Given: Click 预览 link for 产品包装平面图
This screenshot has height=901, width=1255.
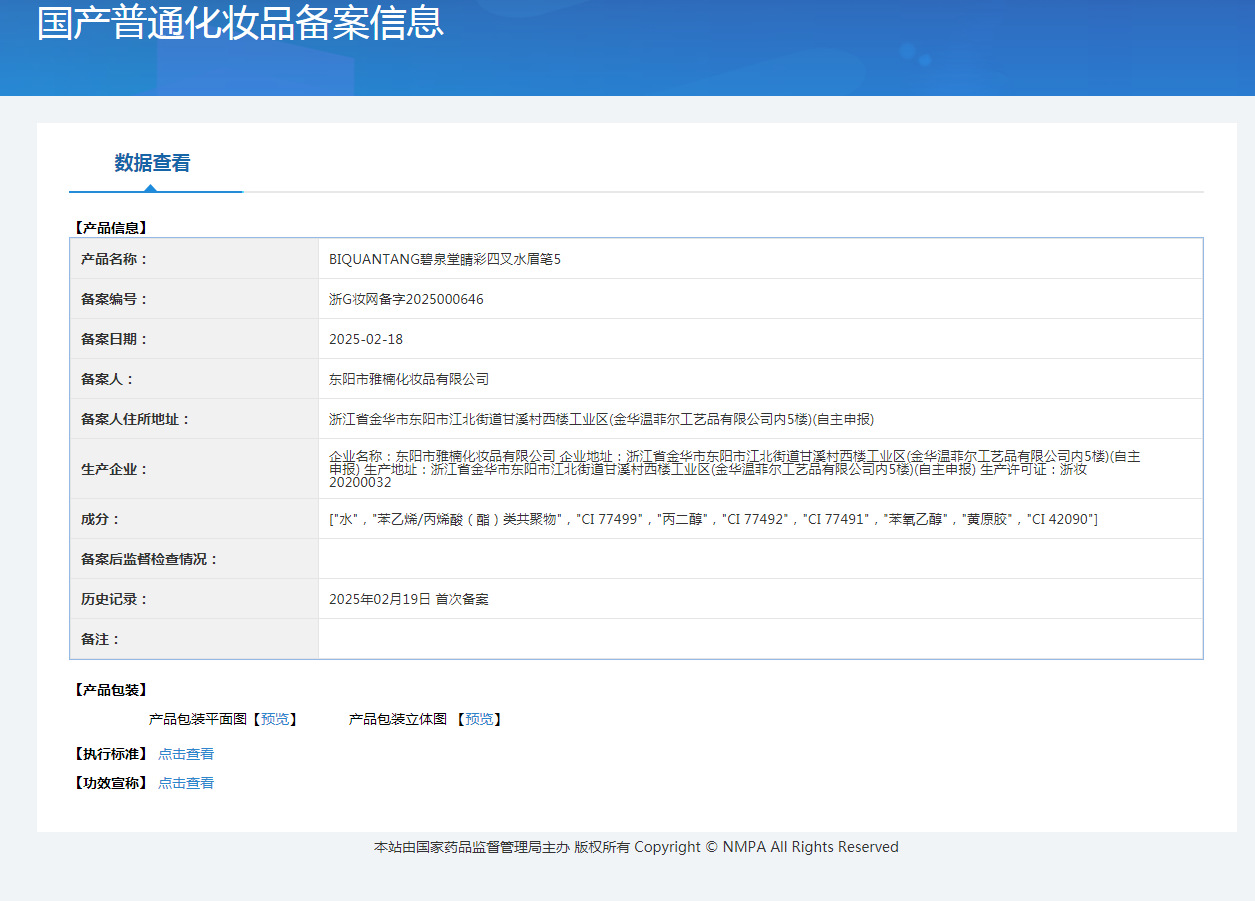Looking at the screenshot, I should pyautogui.click(x=274, y=719).
